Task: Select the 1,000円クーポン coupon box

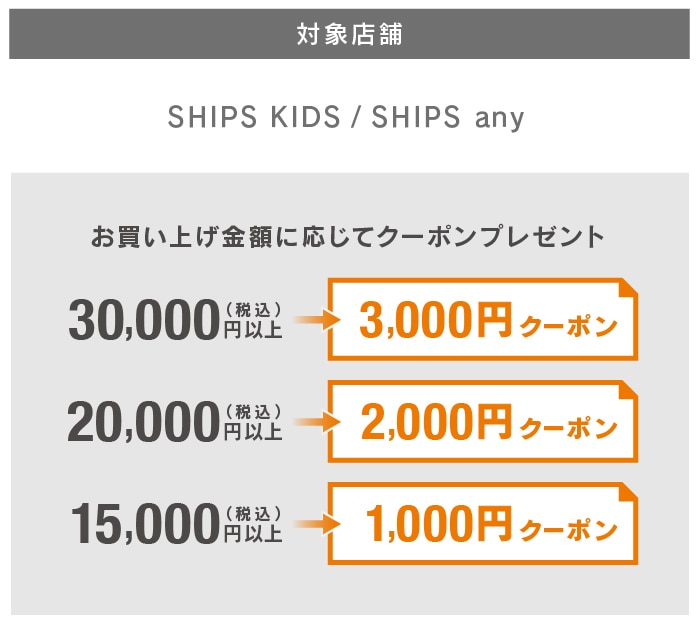Action: click(482, 524)
